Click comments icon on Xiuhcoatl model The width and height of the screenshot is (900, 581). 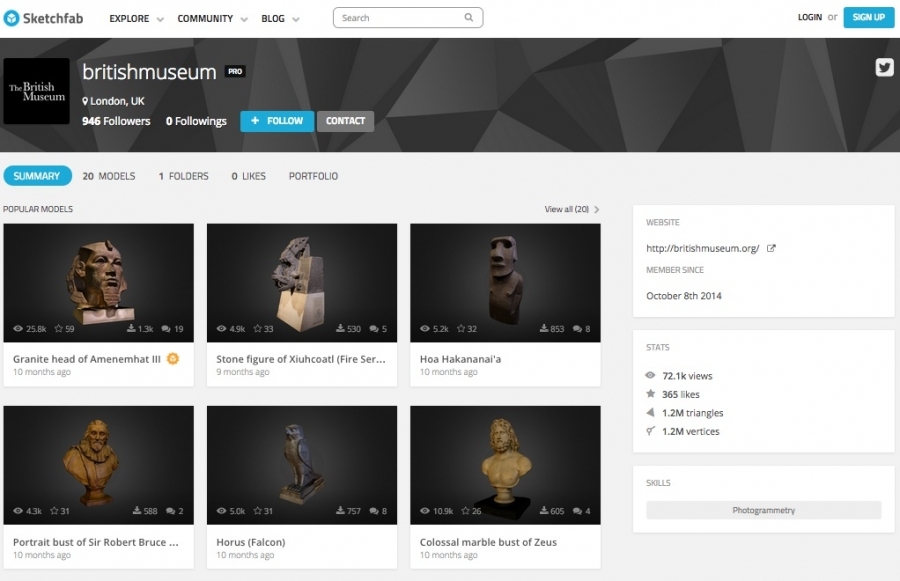pos(374,329)
